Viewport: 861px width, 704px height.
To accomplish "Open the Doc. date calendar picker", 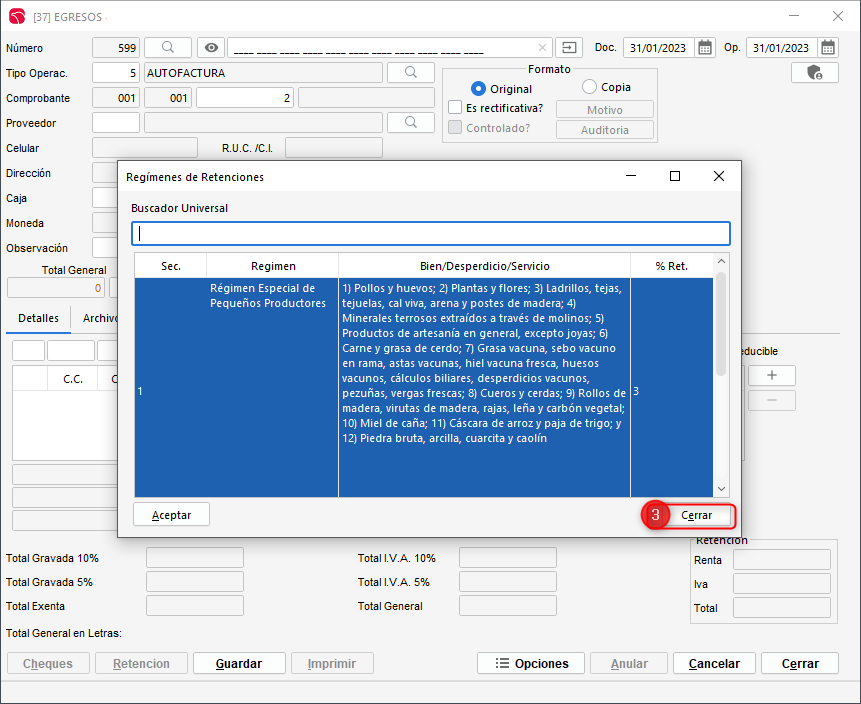I will point(705,47).
